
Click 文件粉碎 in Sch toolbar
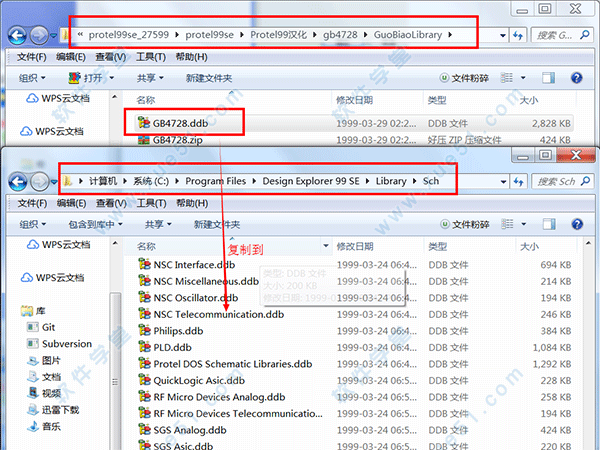[465, 224]
